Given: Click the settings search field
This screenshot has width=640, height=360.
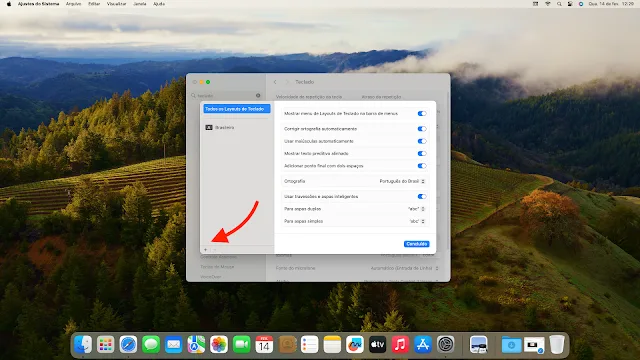Looking at the screenshot, I should (226, 96).
